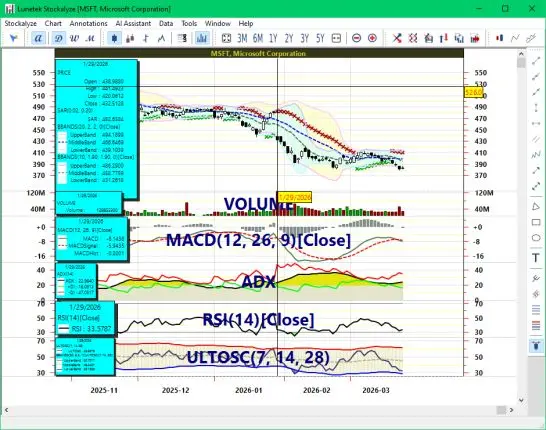Open the Help menu
546x430 pixels.
point(246,24)
